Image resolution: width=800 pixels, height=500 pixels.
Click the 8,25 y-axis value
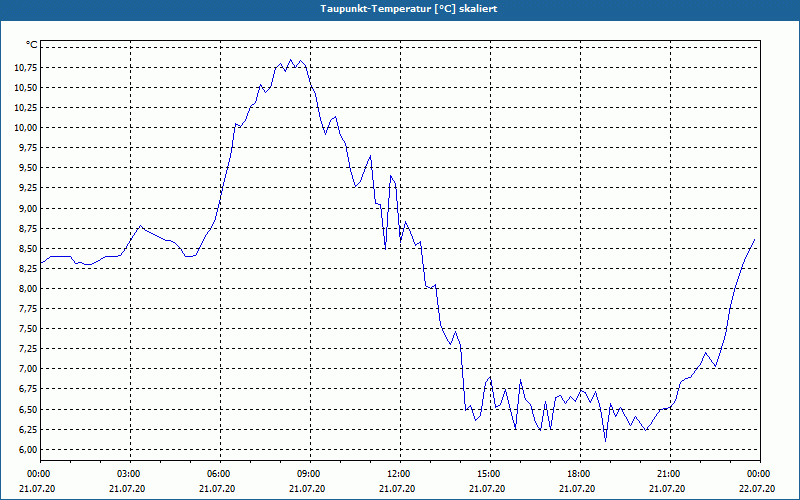click(x=28, y=268)
